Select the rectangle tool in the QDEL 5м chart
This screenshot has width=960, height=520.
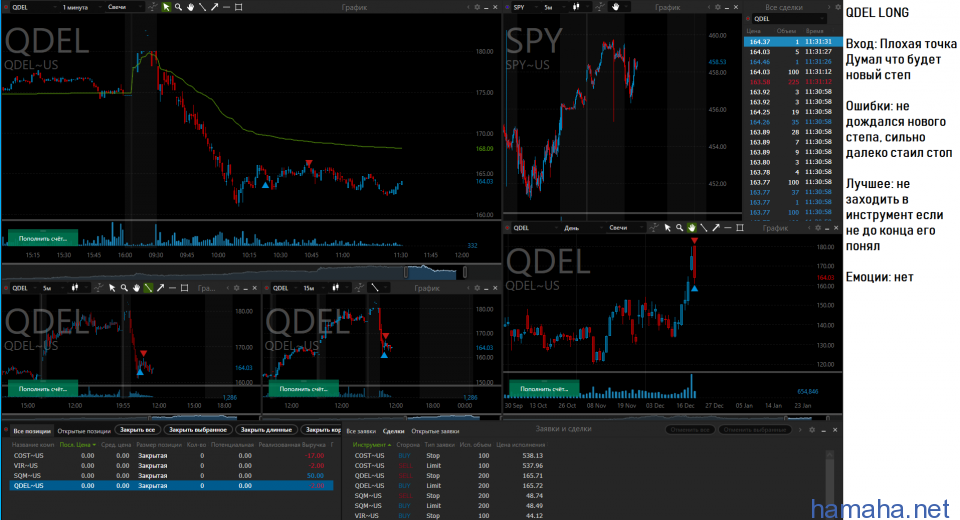(184, 288)
